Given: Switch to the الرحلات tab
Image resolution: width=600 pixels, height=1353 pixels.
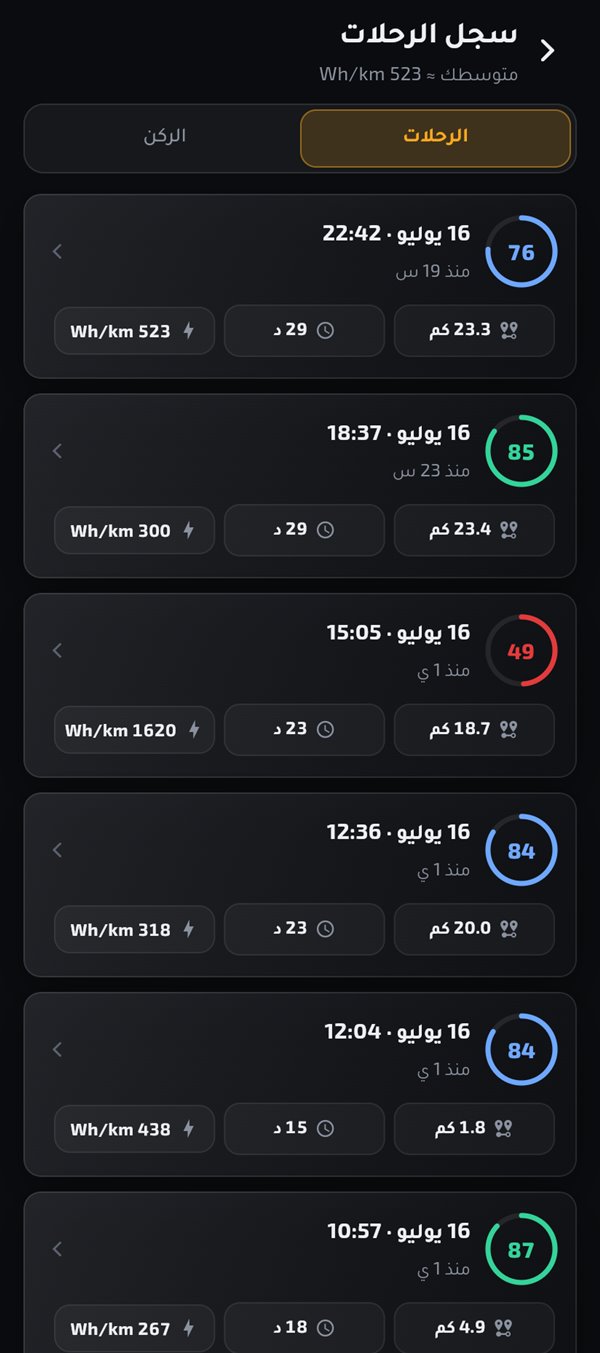Looking at the screenshot, I should [435, 138].
